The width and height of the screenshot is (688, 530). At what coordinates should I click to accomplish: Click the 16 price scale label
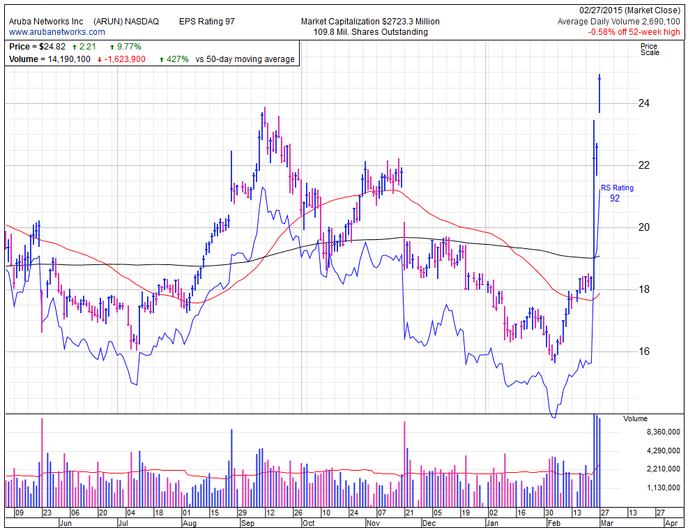(x=644, y=351)
